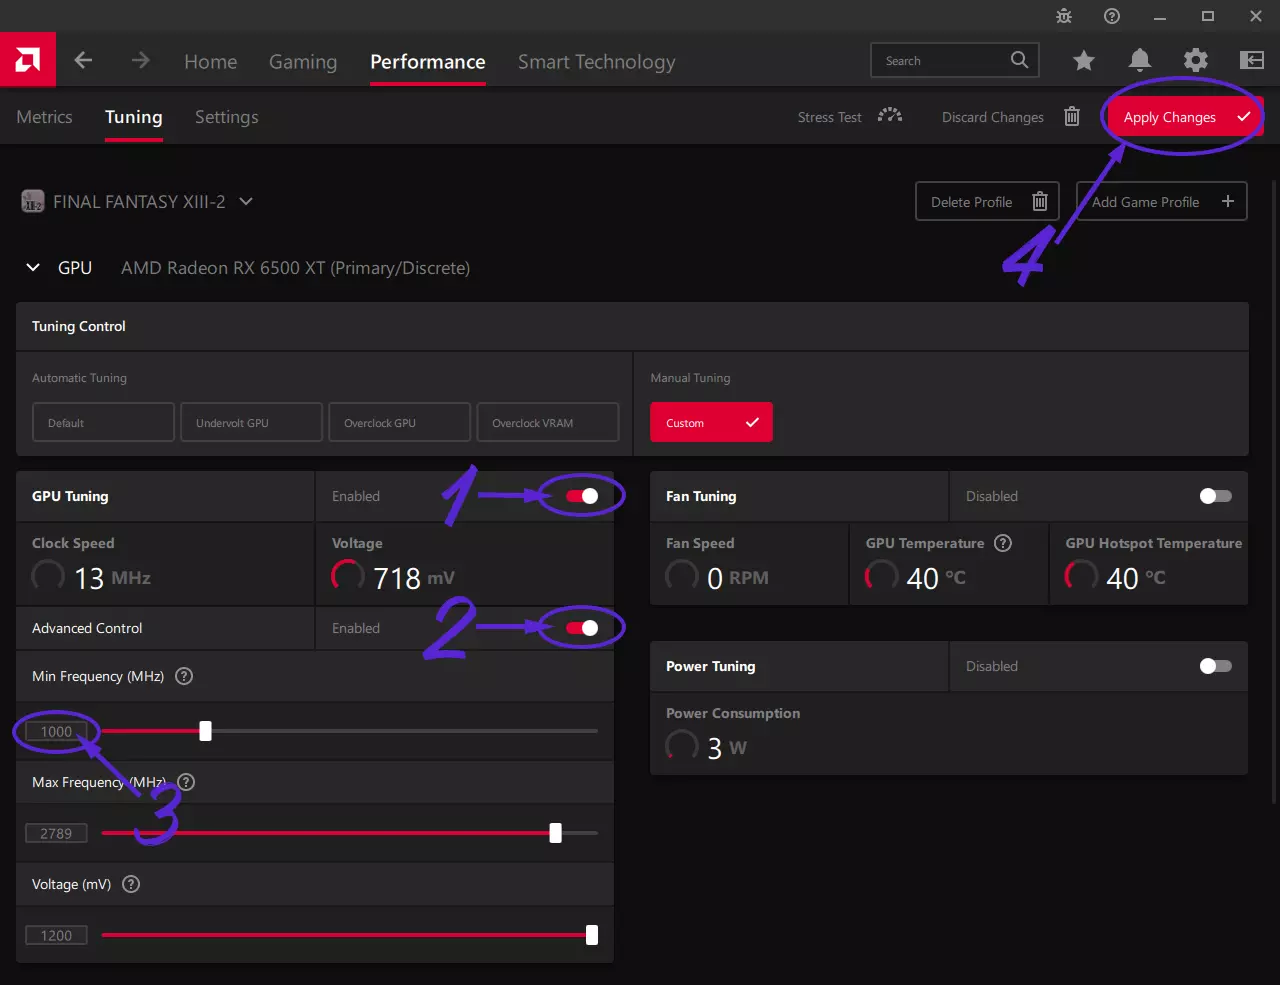Screen dimensions: 1280x985
Task: Click the Voltage slider handle
Action: click(x=592, y=935)
